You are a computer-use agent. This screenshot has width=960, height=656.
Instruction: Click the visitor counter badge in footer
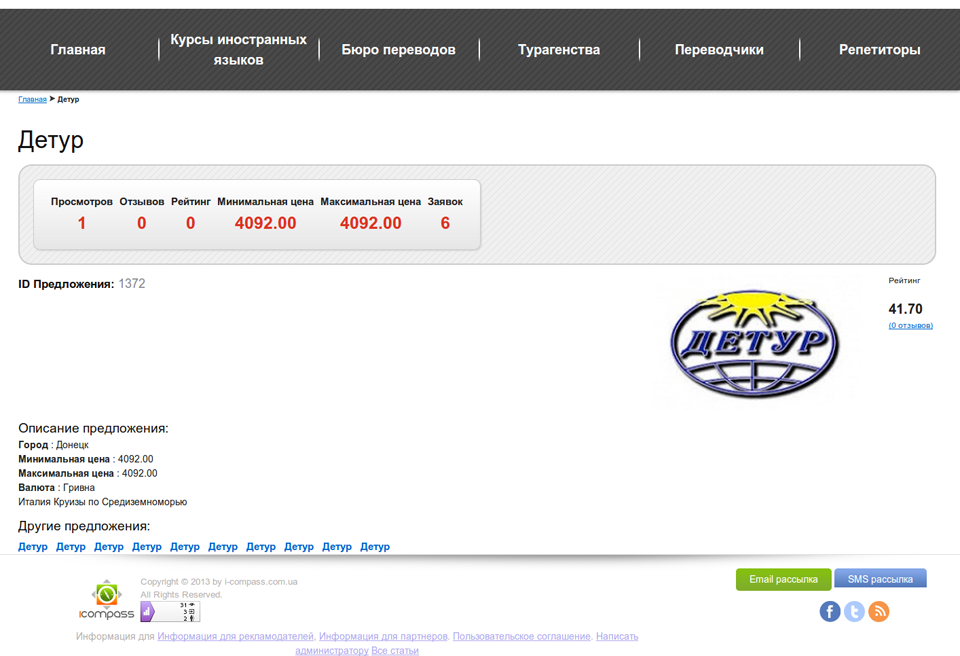[x=170, y=611]
